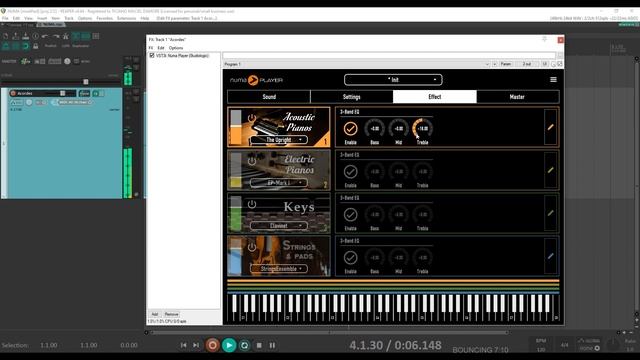Open the Program 1 preset dropdown
This screenshot has height=360, width=640.
[x=356, y=64]
